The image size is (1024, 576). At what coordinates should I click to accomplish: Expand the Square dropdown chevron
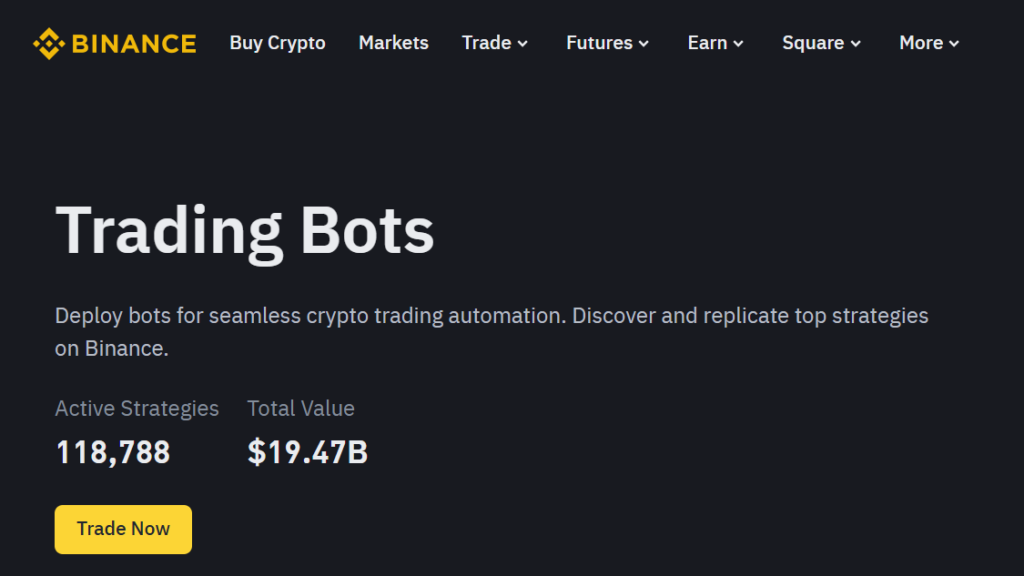pos(856,44)
